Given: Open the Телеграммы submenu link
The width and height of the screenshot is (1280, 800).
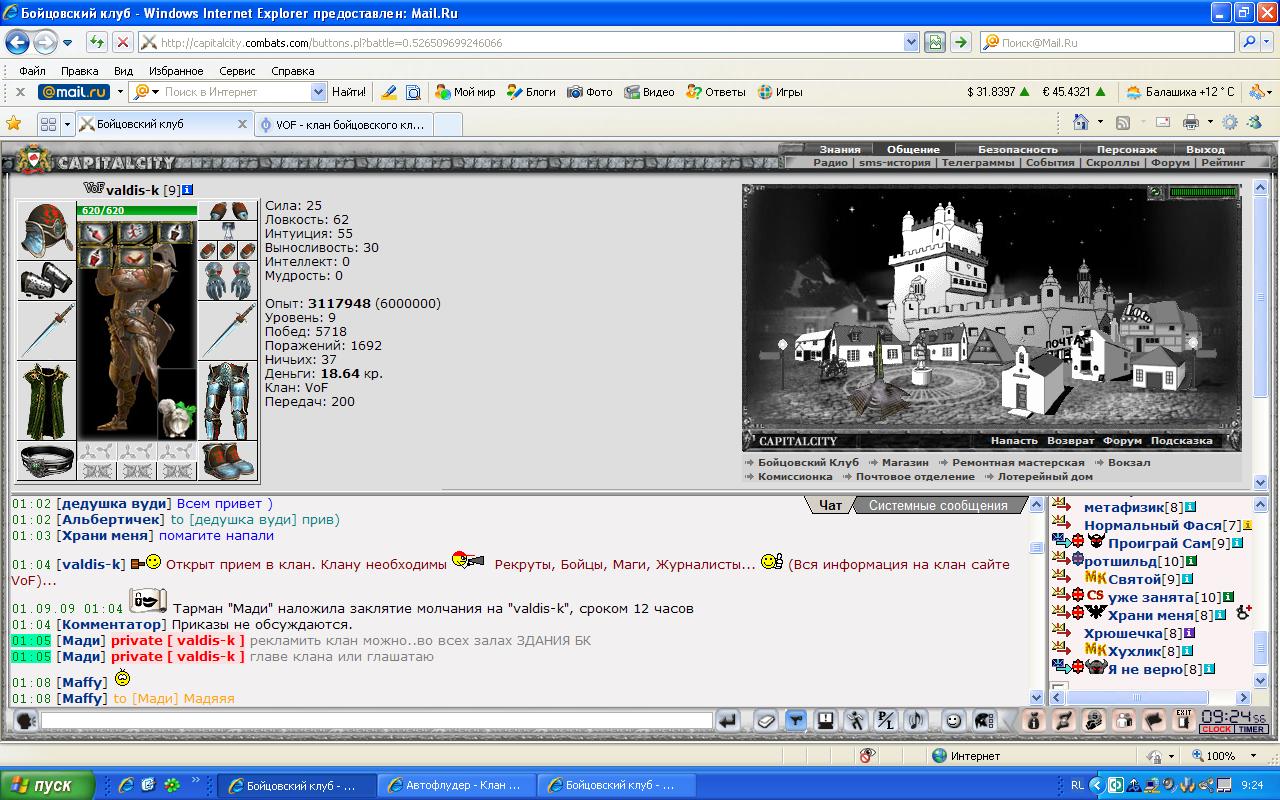Looking at the screenshot, I should pyautogui.click(x=978, y=162).
